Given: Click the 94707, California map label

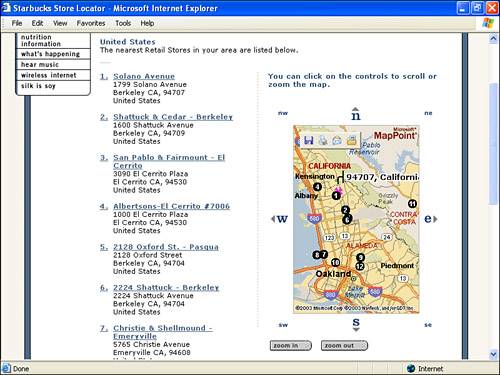Looking at the screenshot, I should [x=382, y=177].
